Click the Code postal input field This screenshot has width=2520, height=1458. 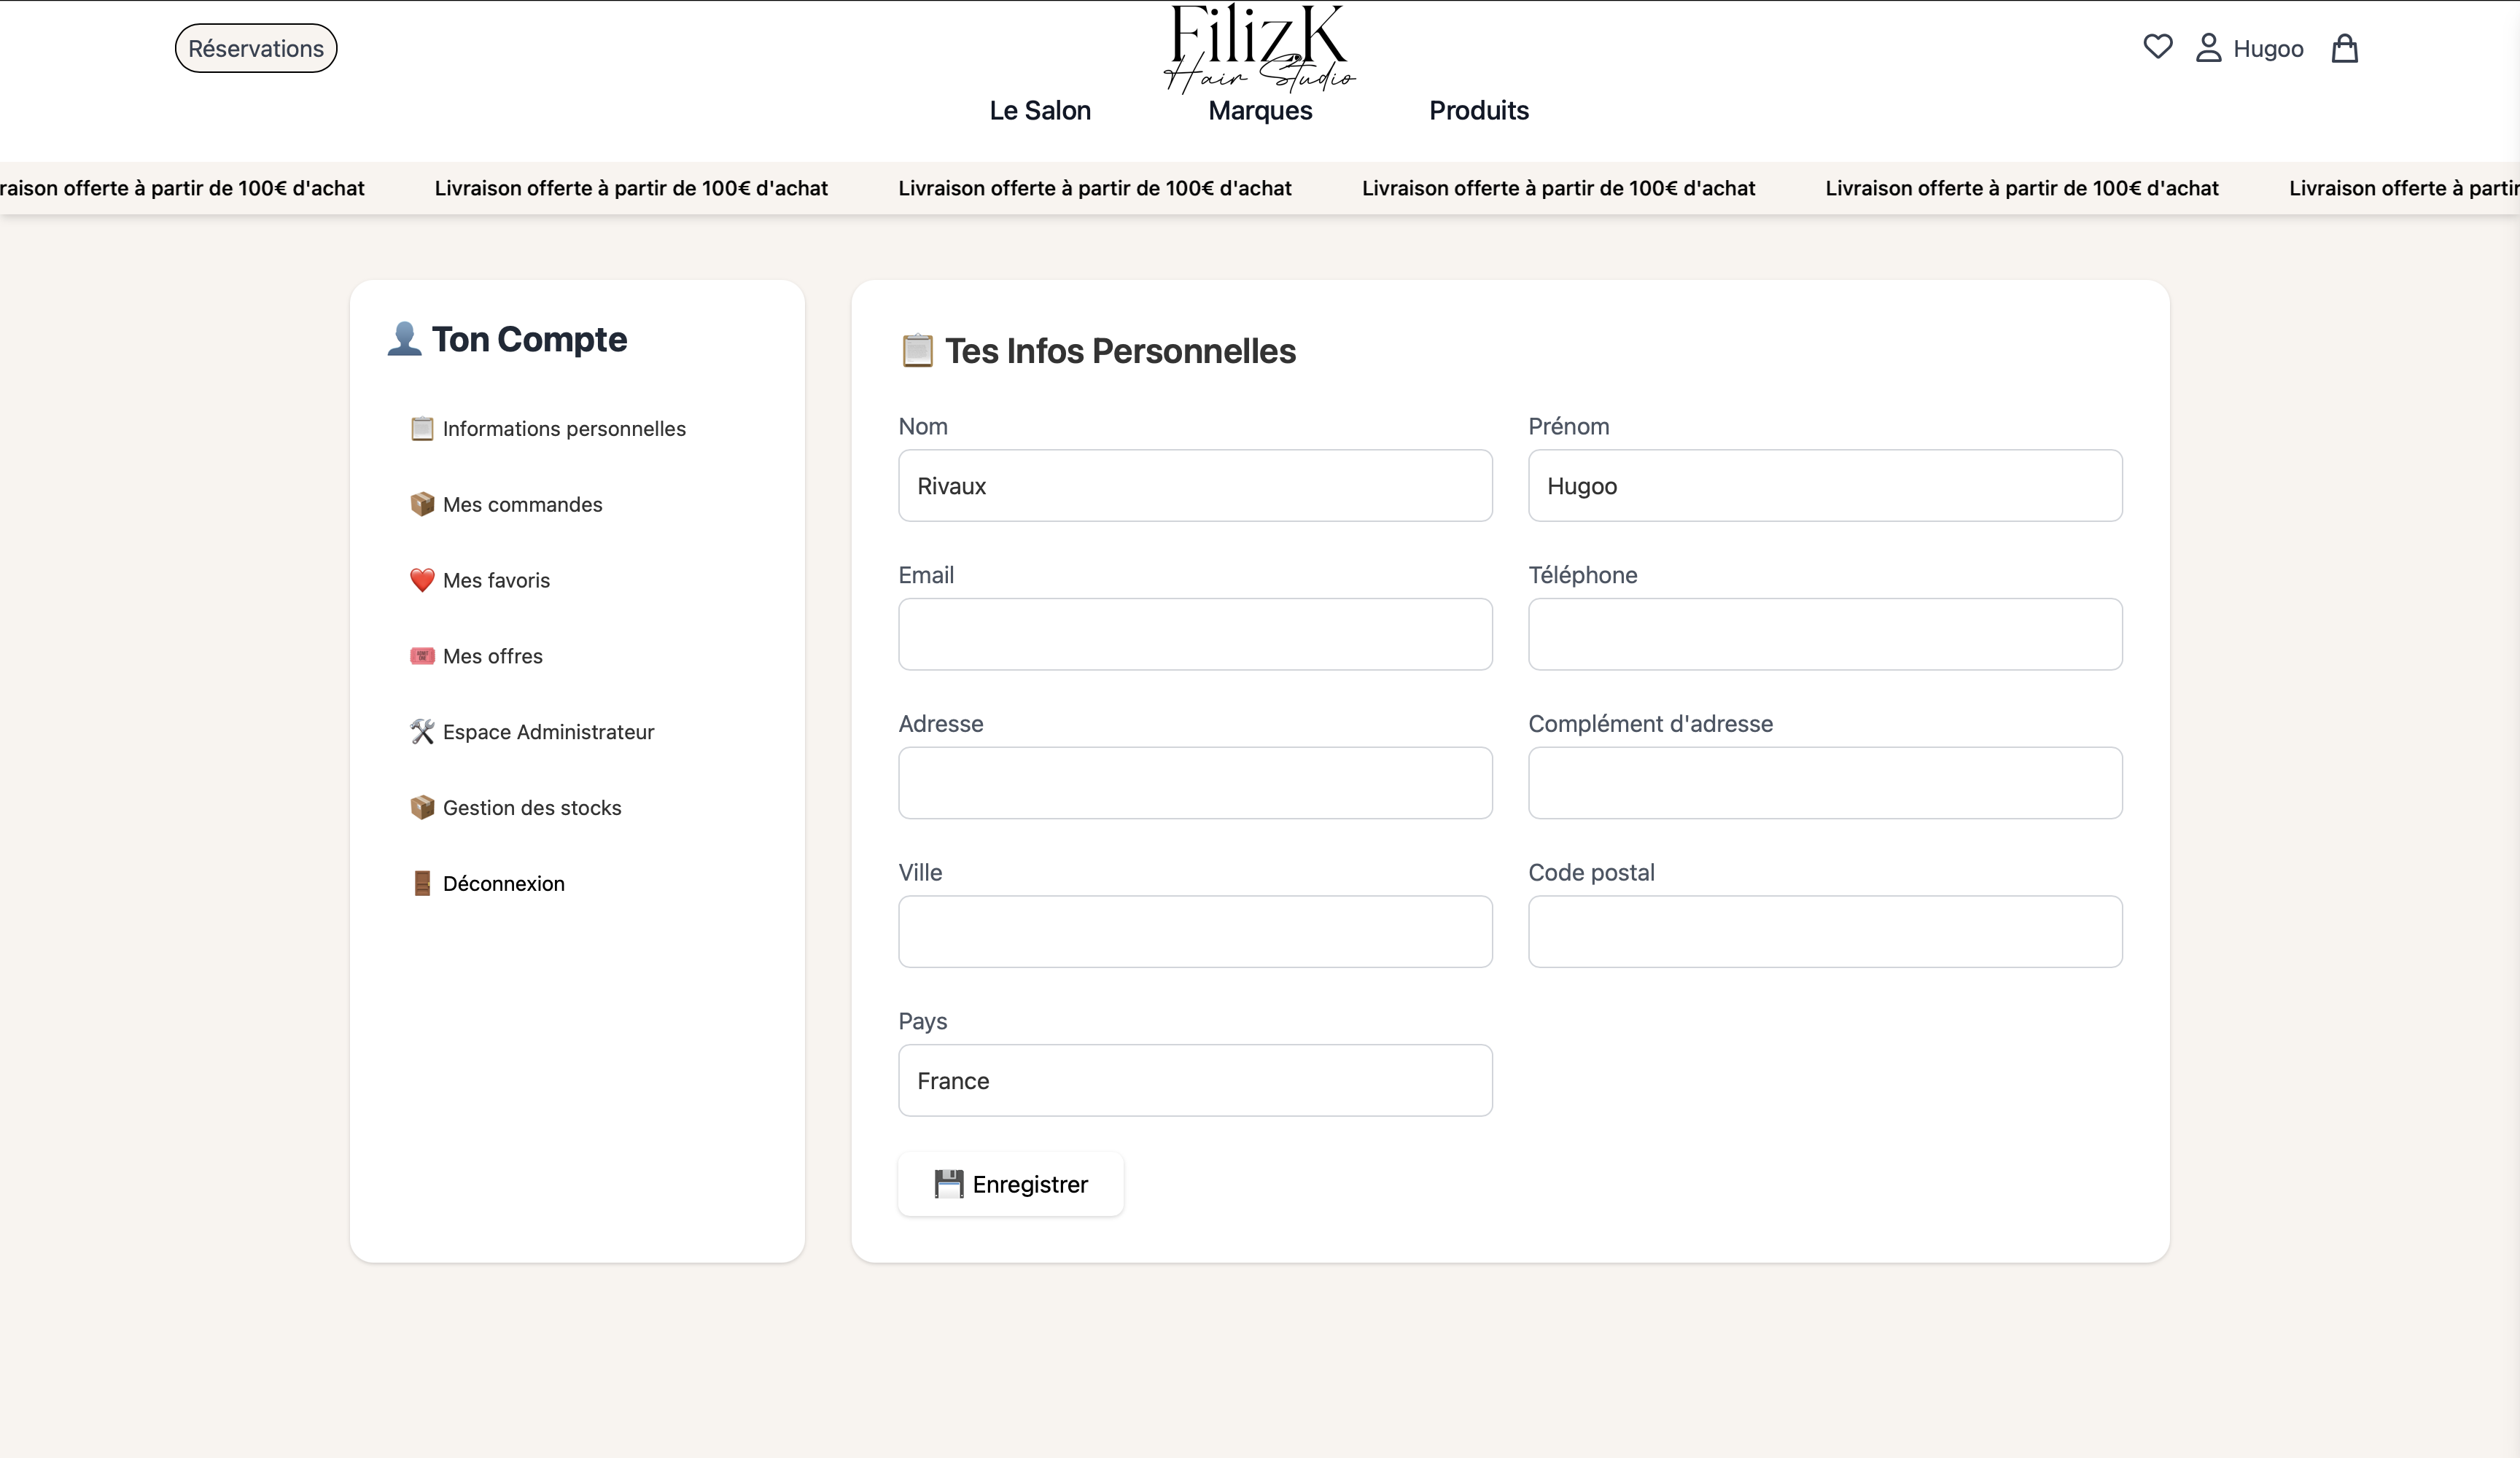click(x=1824, y=931)
